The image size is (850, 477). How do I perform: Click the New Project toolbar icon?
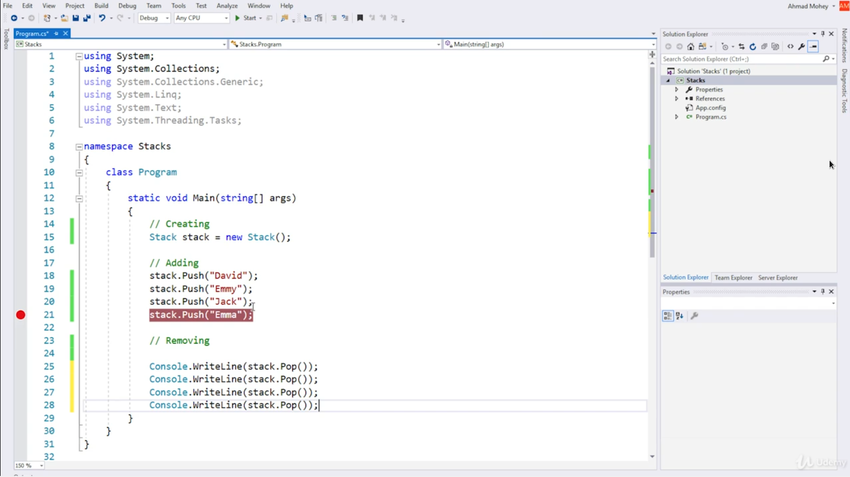point(47,18)
